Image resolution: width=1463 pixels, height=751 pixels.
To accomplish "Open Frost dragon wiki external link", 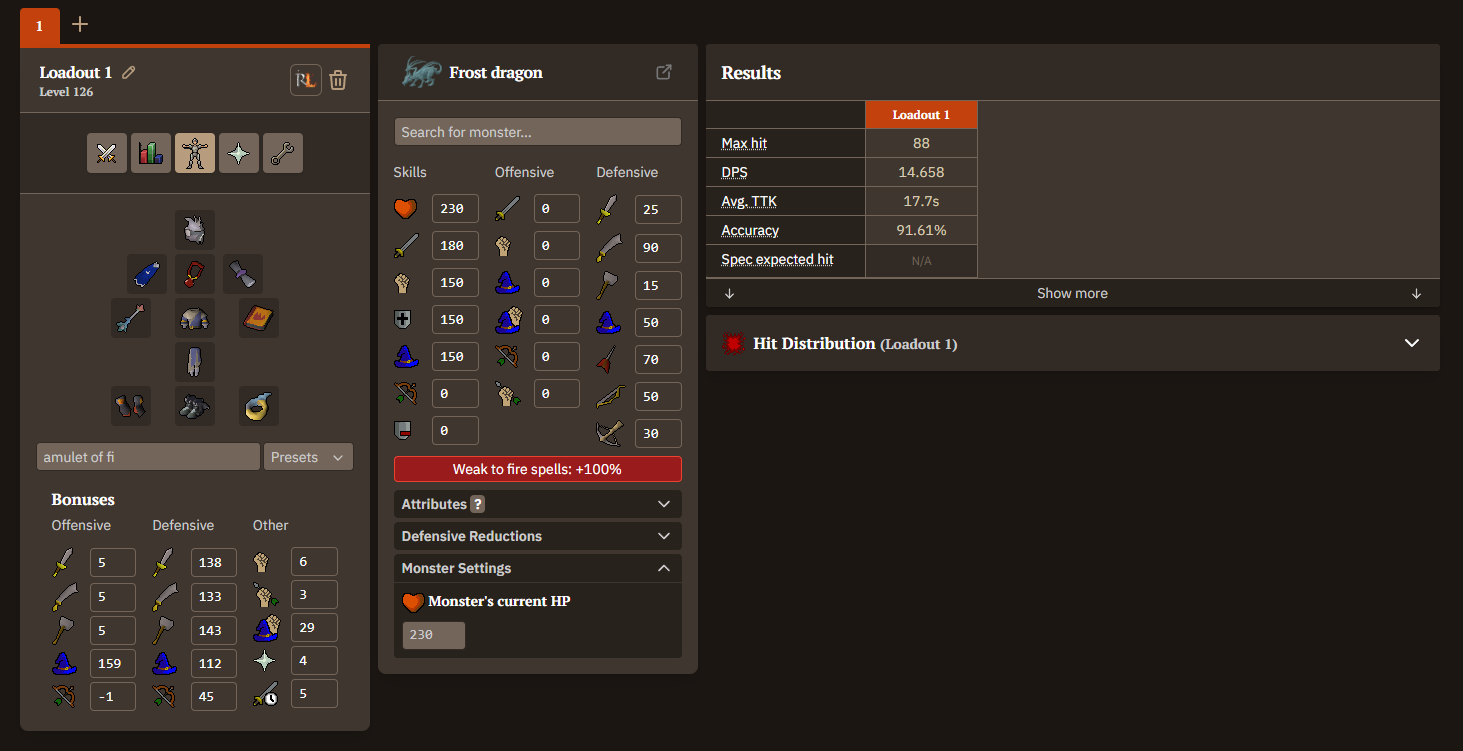I will [x=664, y=72].
